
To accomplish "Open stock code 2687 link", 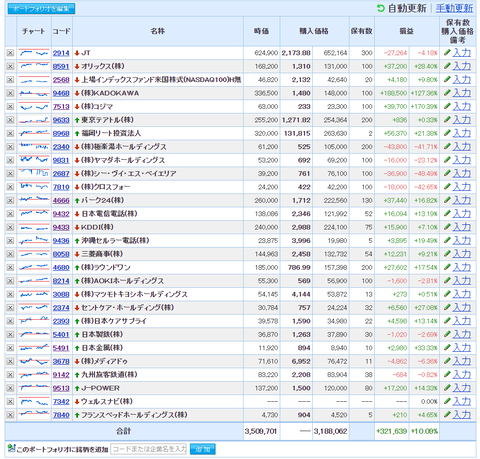I will (x=61, y=174).
